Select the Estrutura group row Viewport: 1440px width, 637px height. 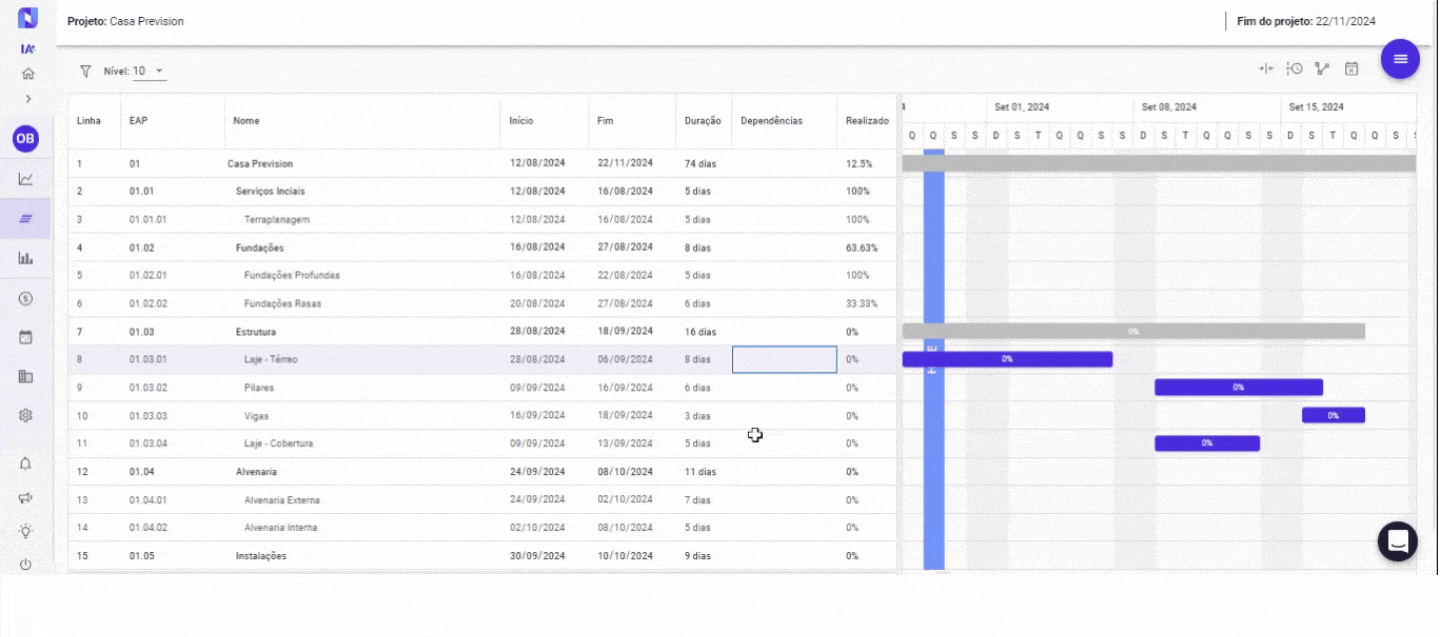[482, 331]
